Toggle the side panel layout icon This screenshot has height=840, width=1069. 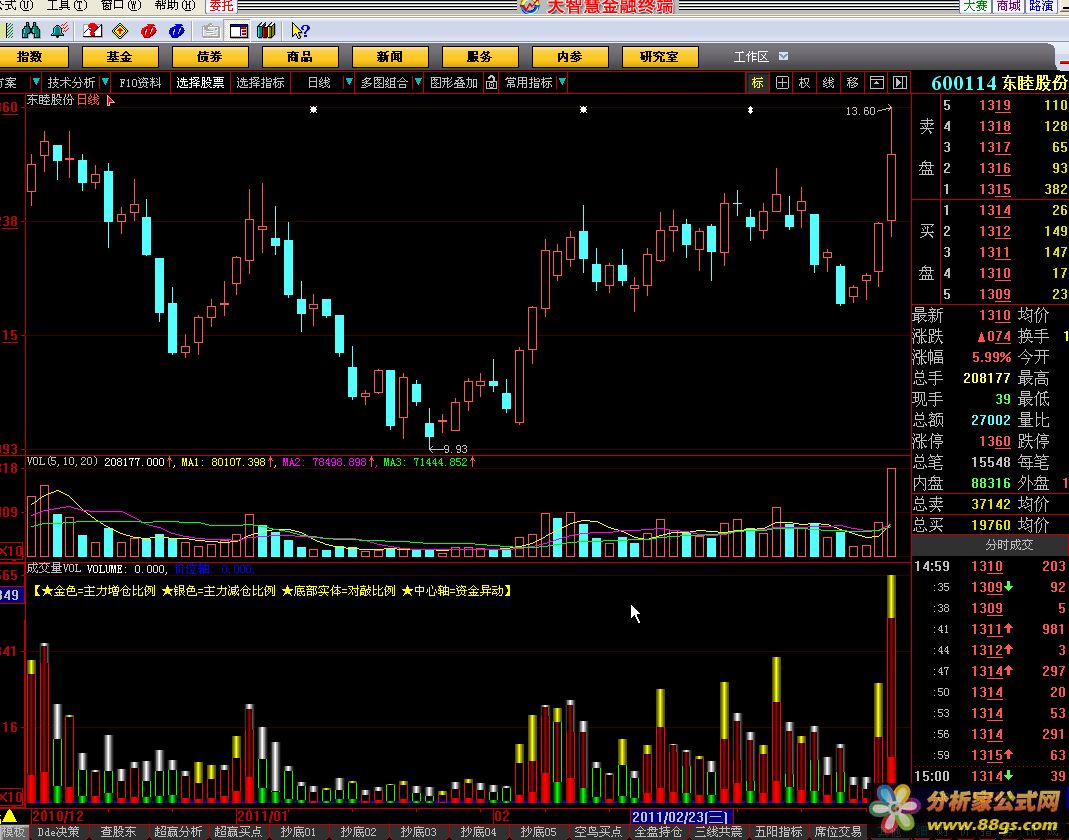tap(239, 30)
